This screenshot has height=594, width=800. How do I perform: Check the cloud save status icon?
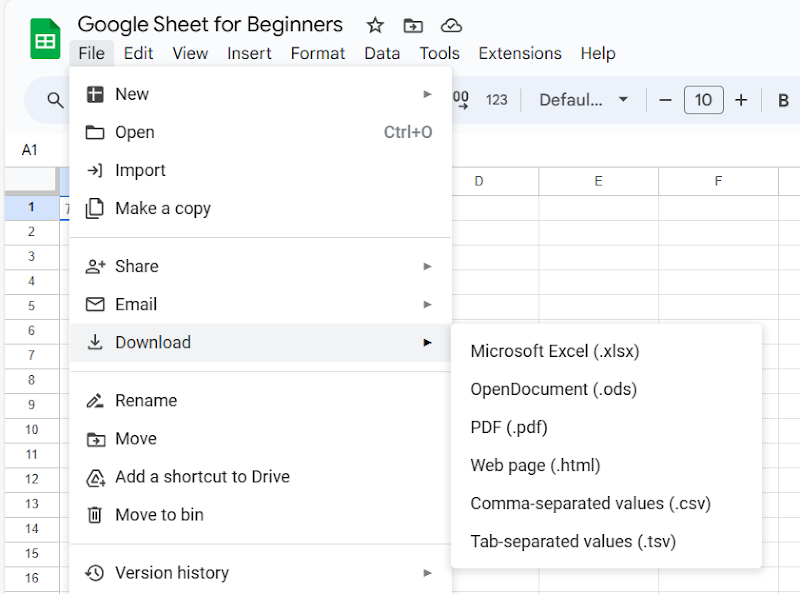coord(452,25)
